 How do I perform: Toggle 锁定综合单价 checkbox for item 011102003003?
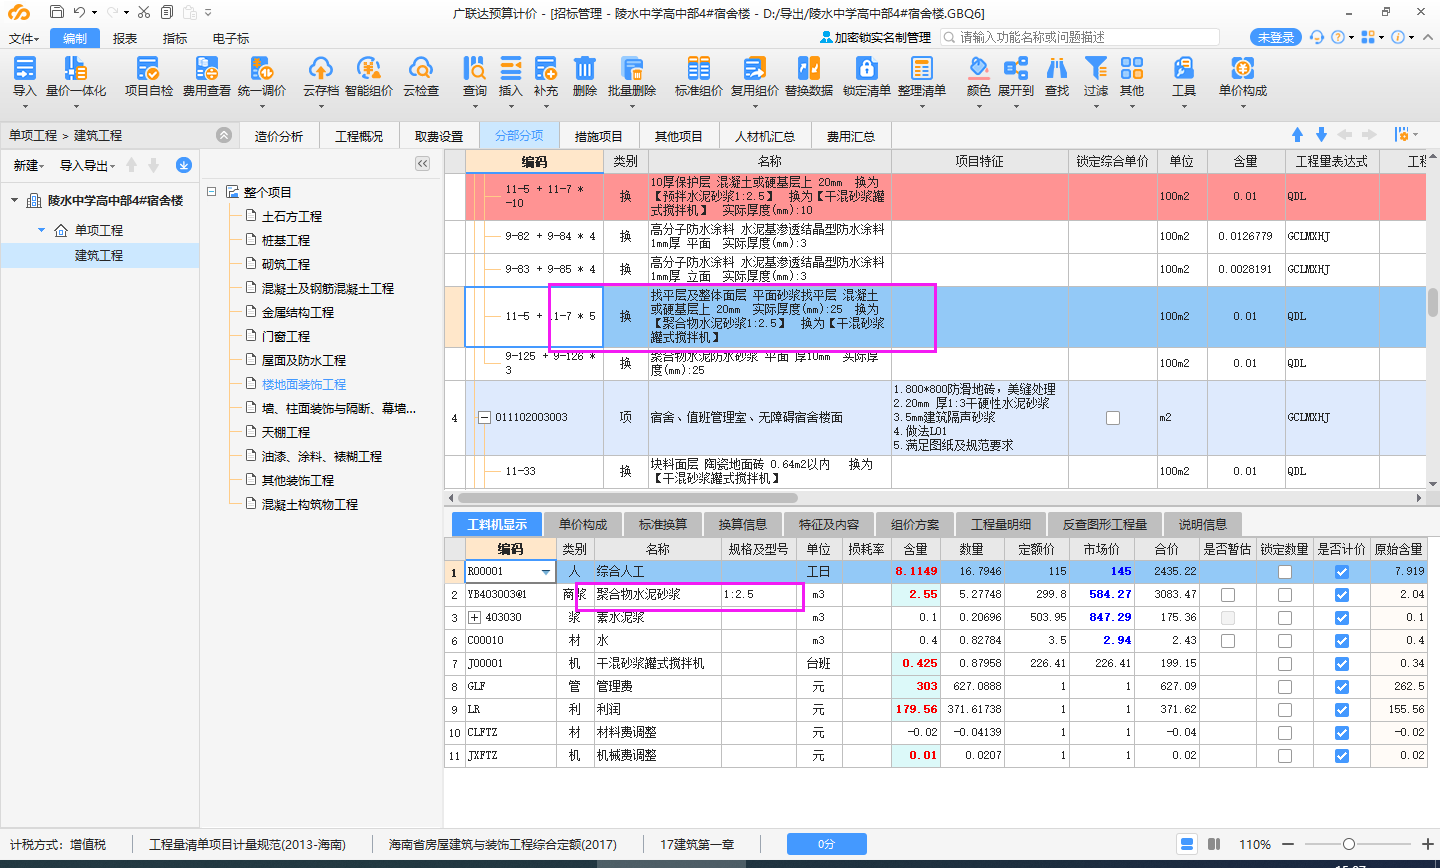click(1113, 418)
